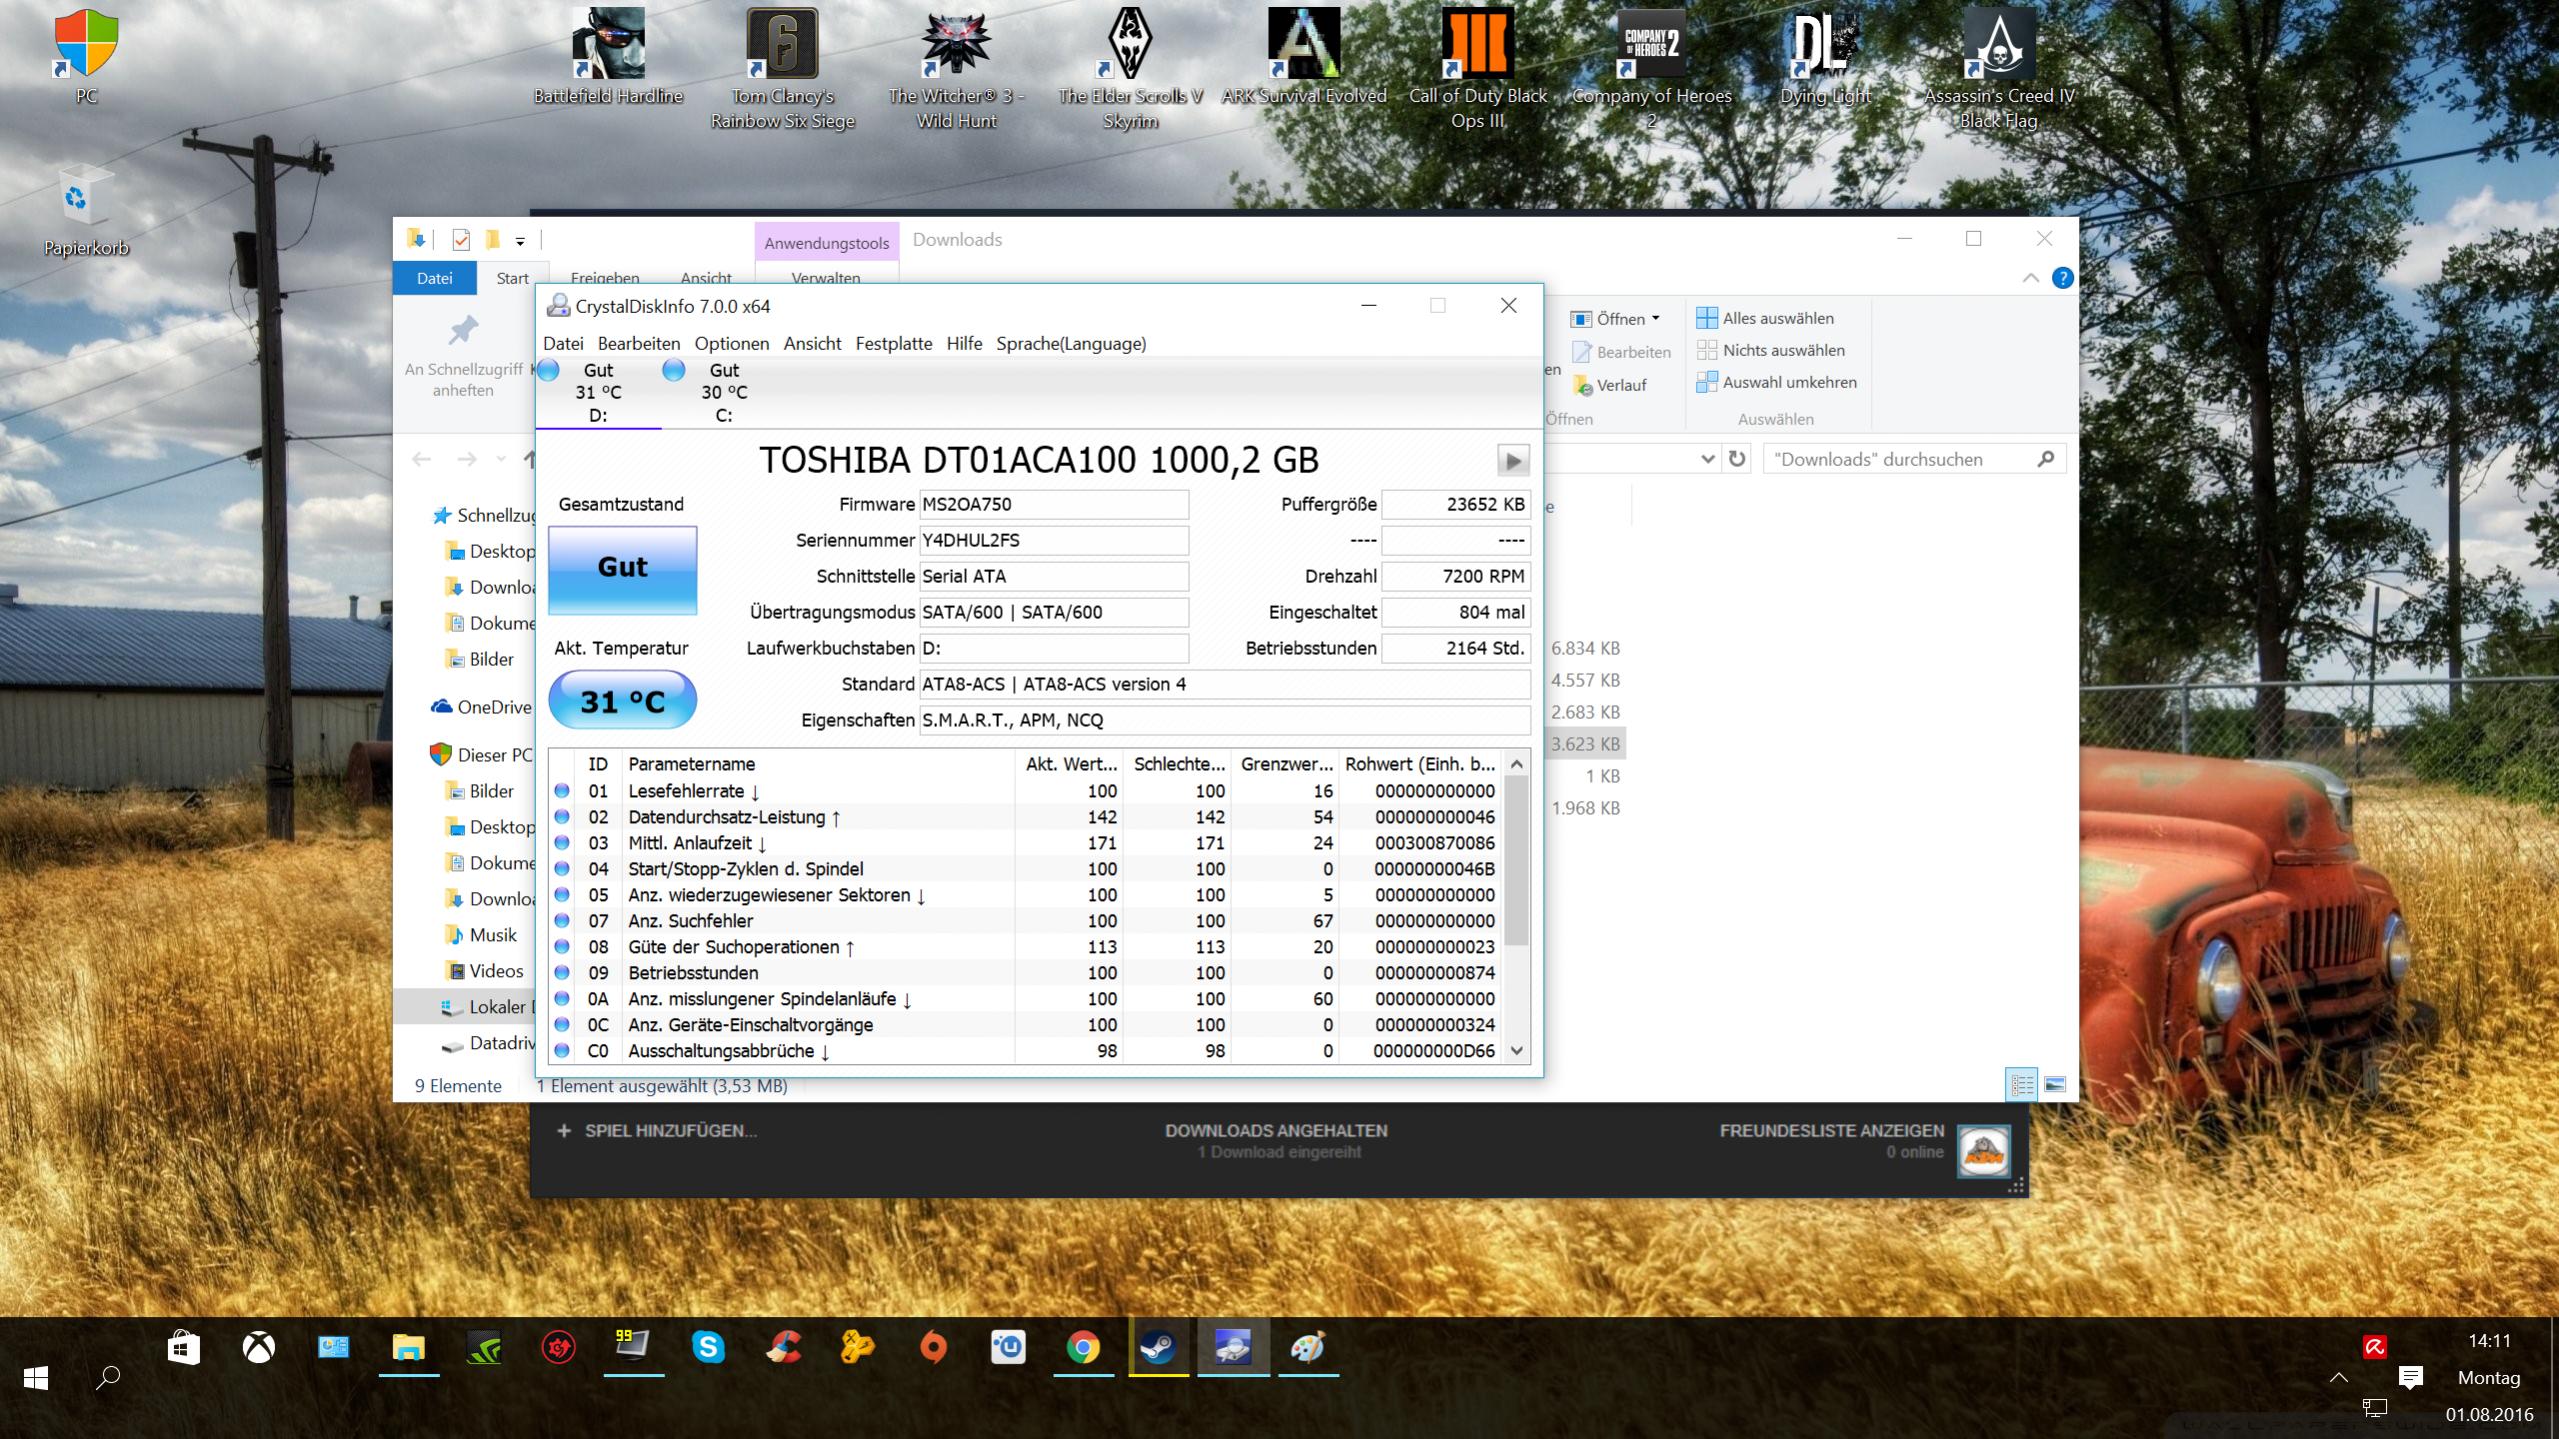Screen dimensions: 2559x1439
Task: Click the Explorer help question mark icon
Action: coord(2062,278)
